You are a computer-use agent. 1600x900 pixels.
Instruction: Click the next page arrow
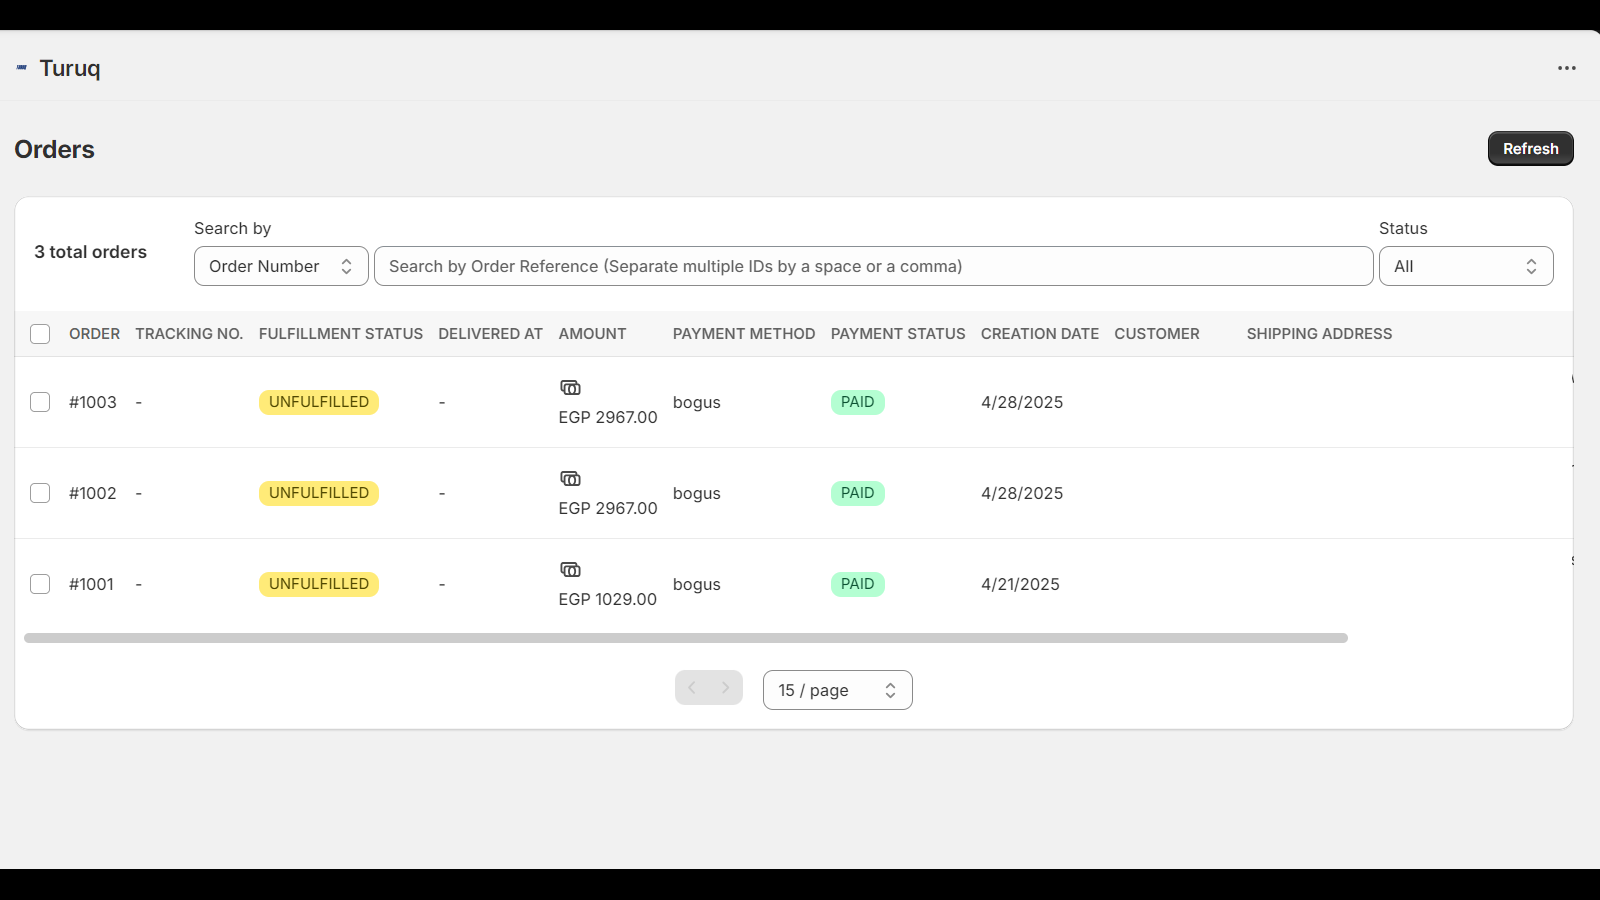(724, 688)
